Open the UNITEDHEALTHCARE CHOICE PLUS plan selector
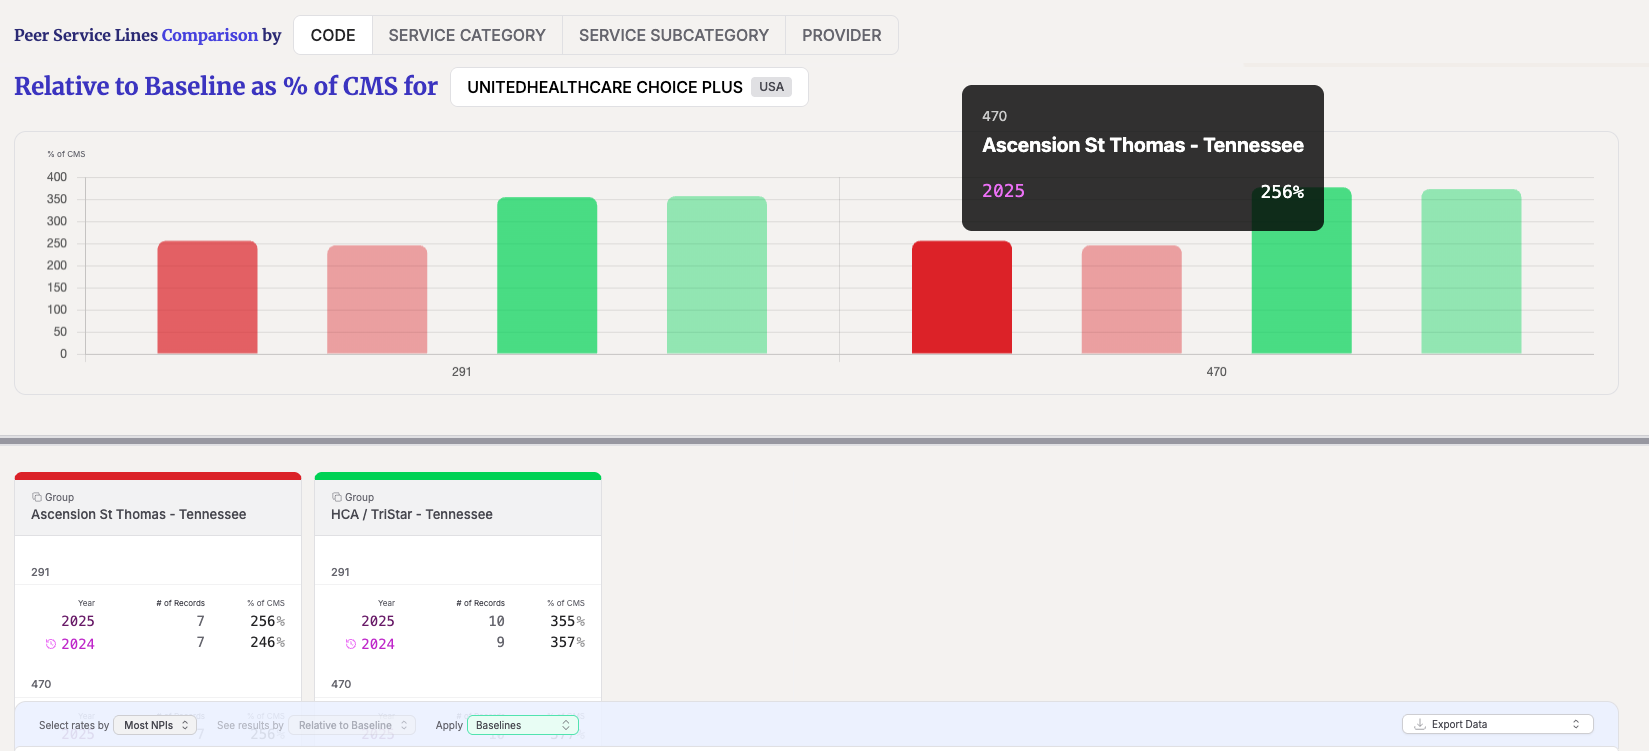Image resolution: width=1649 pixels, height=751 pixels. point(629,87)
